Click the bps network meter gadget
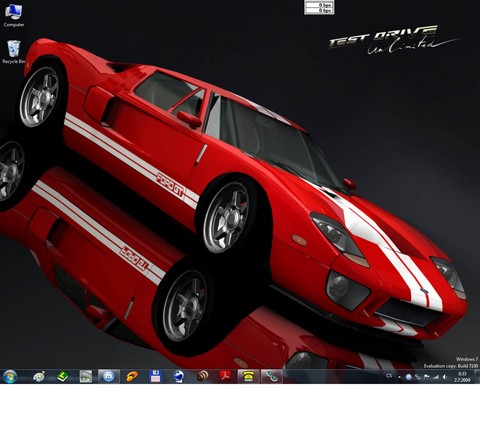 click(x=319, y=7)
